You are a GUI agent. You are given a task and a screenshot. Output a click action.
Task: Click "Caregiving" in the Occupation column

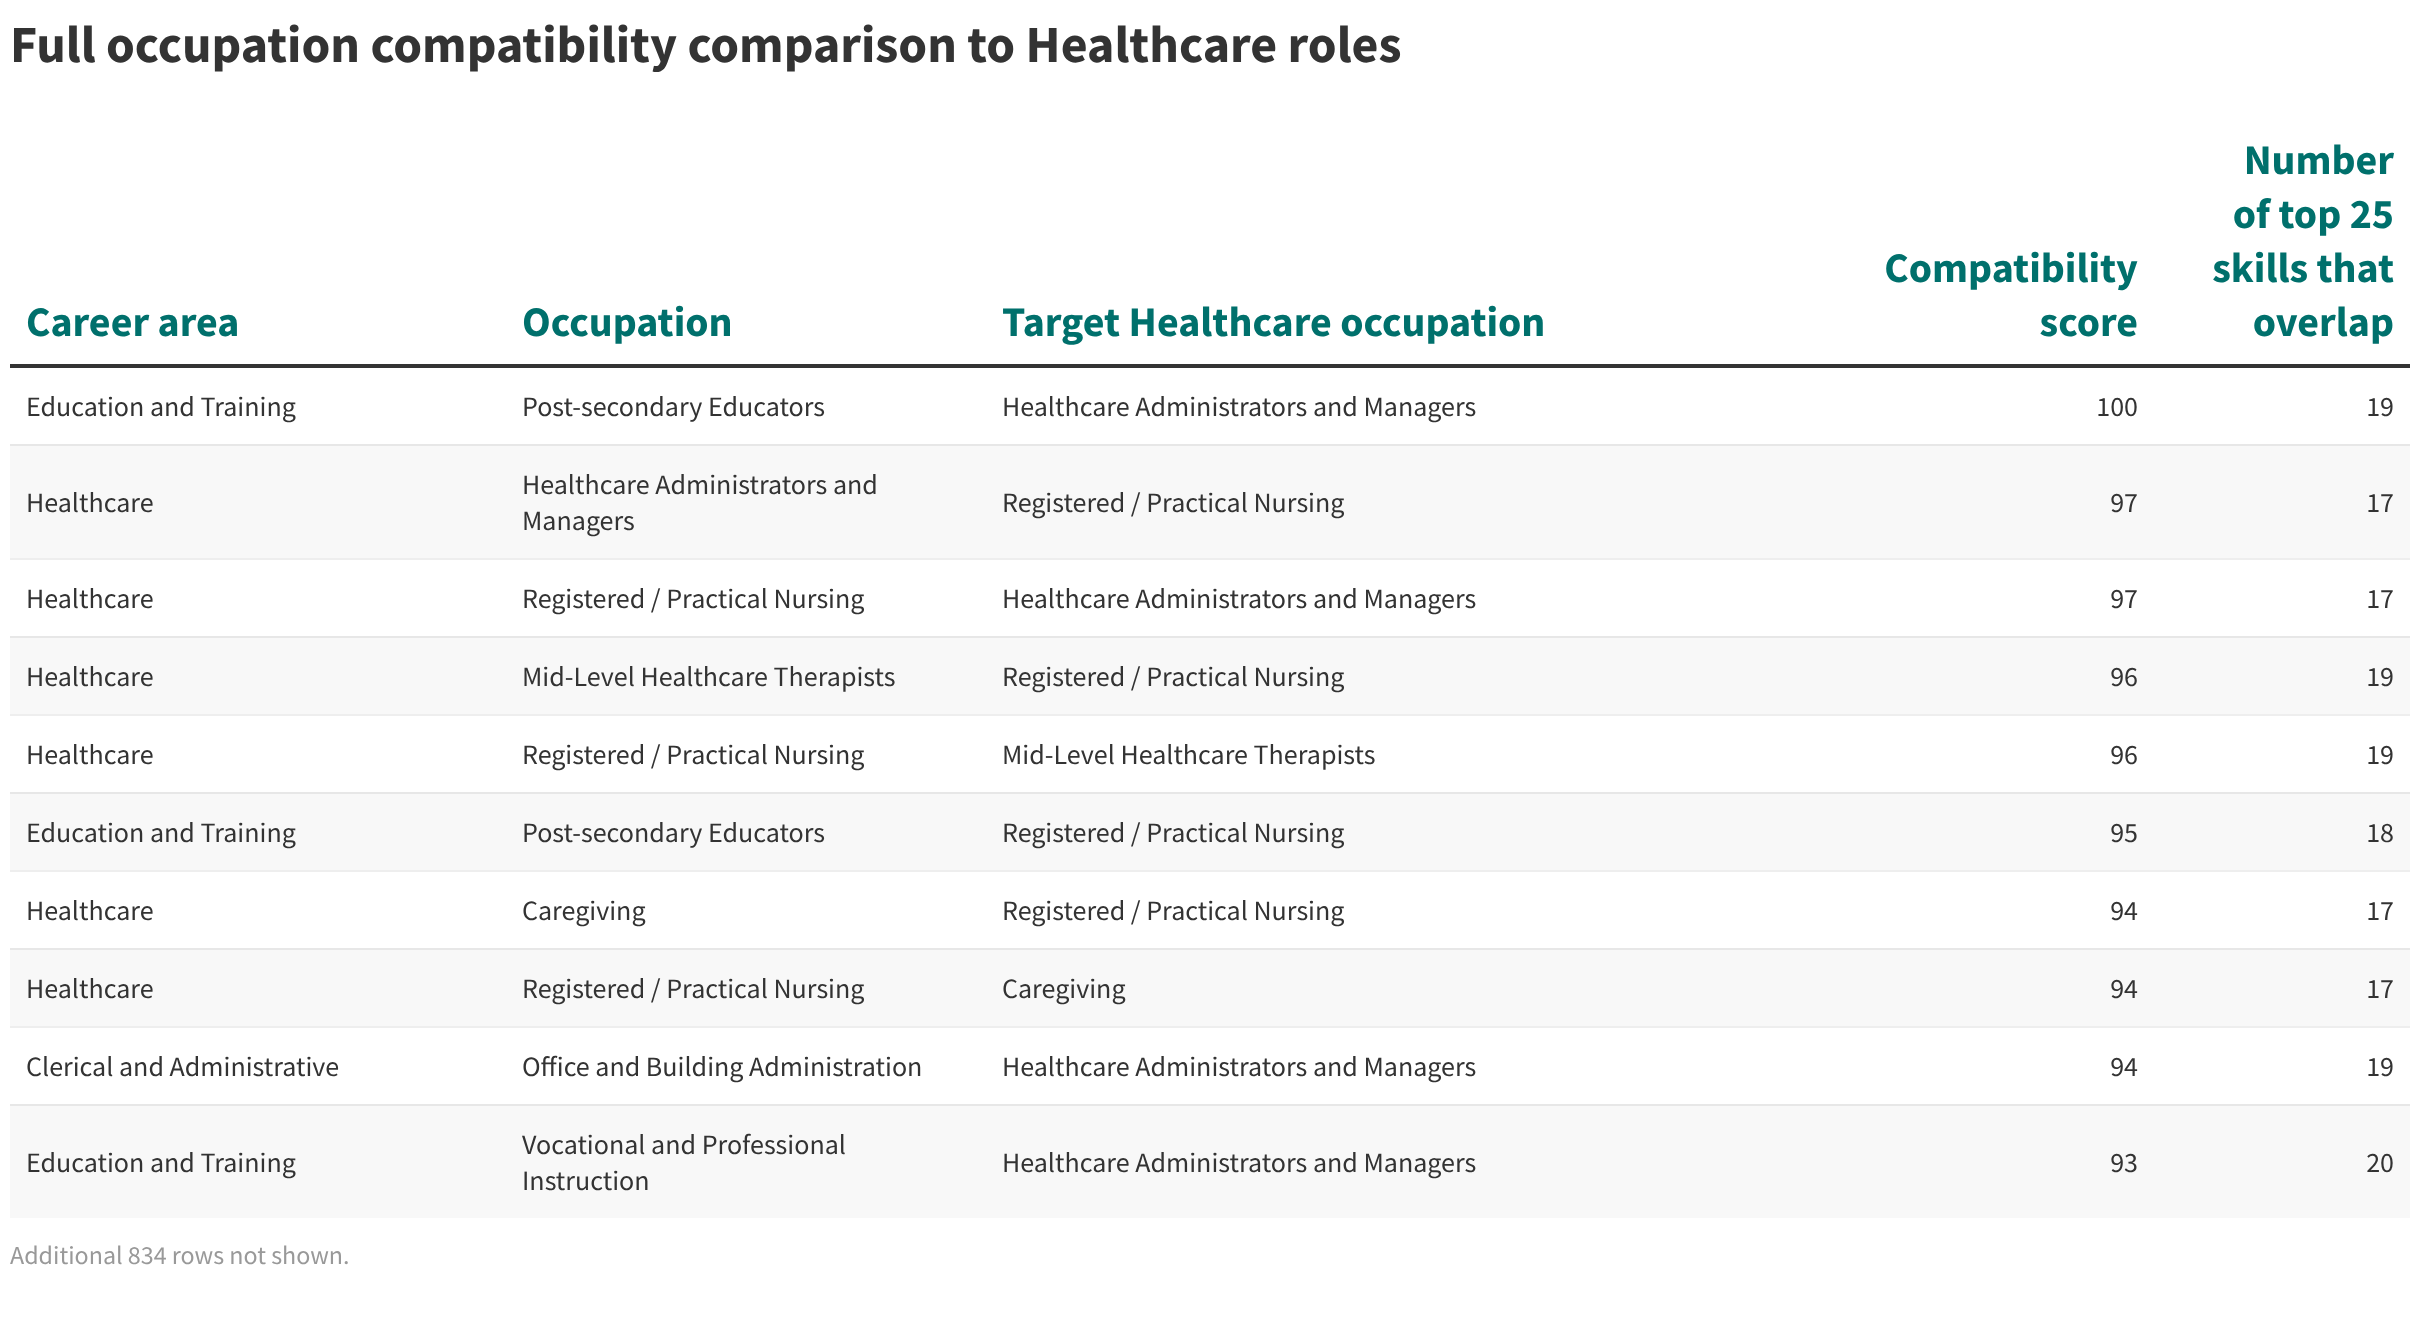583,911
